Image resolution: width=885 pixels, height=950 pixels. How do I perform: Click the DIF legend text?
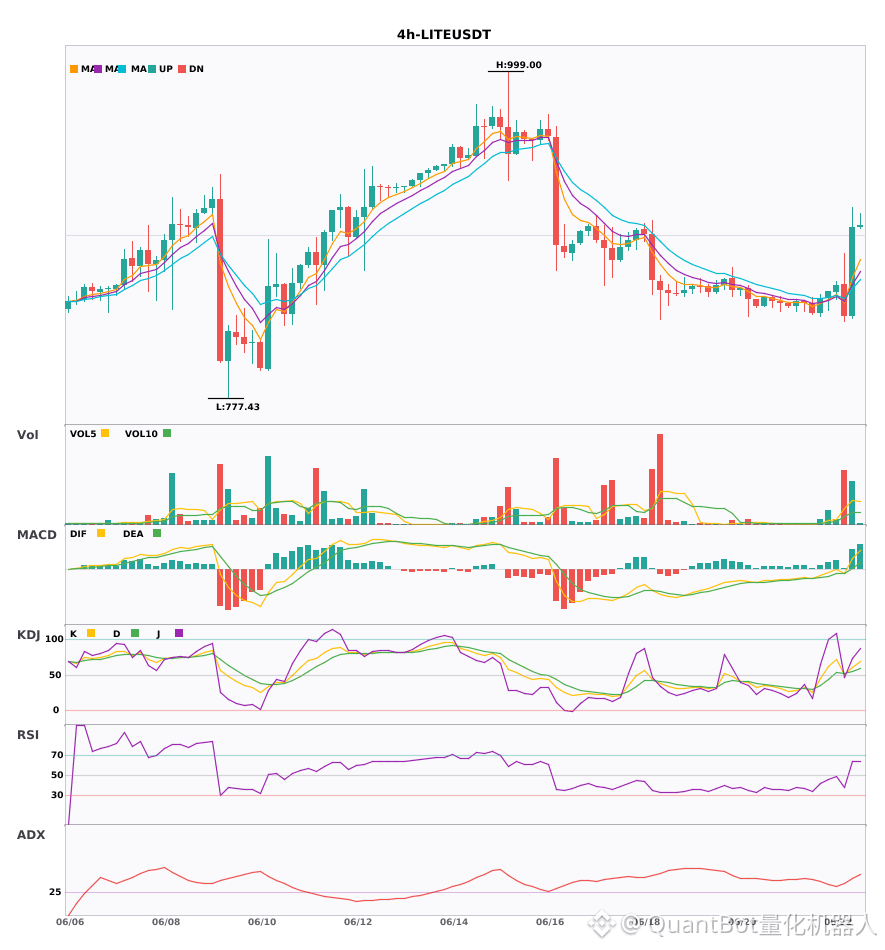pyautogui.click(x=78, y=534)
